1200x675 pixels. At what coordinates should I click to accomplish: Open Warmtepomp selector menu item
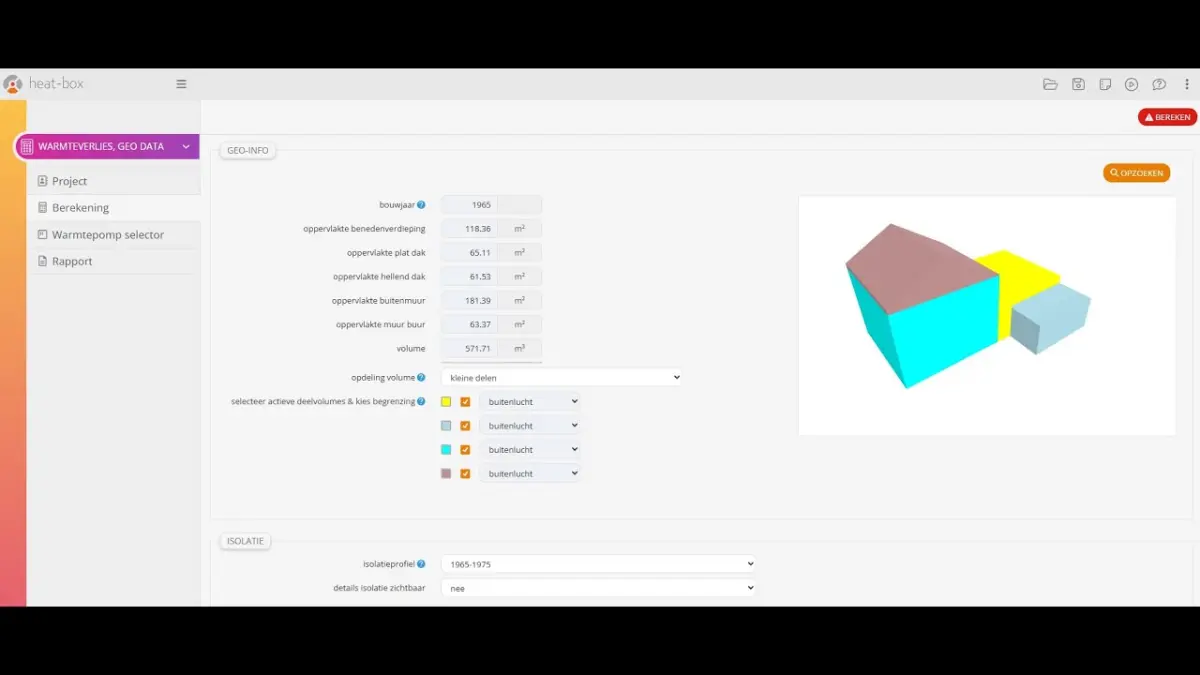coord(107,235)
